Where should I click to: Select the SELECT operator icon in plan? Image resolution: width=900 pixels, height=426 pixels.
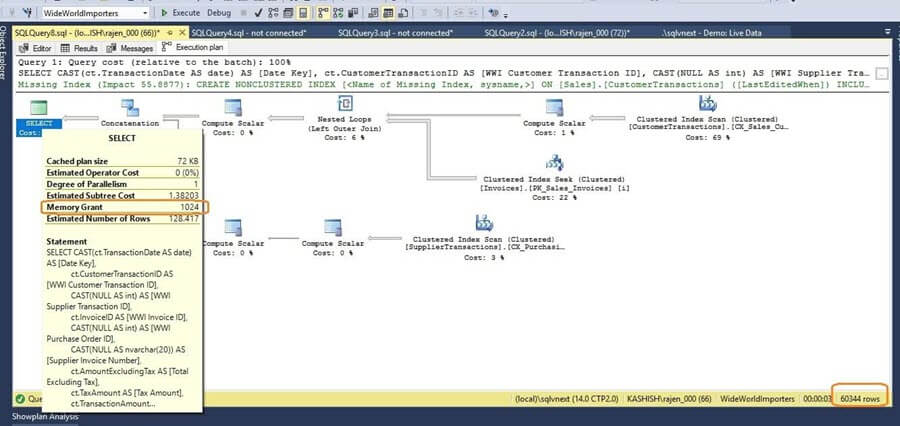click(x=38, y=108)
